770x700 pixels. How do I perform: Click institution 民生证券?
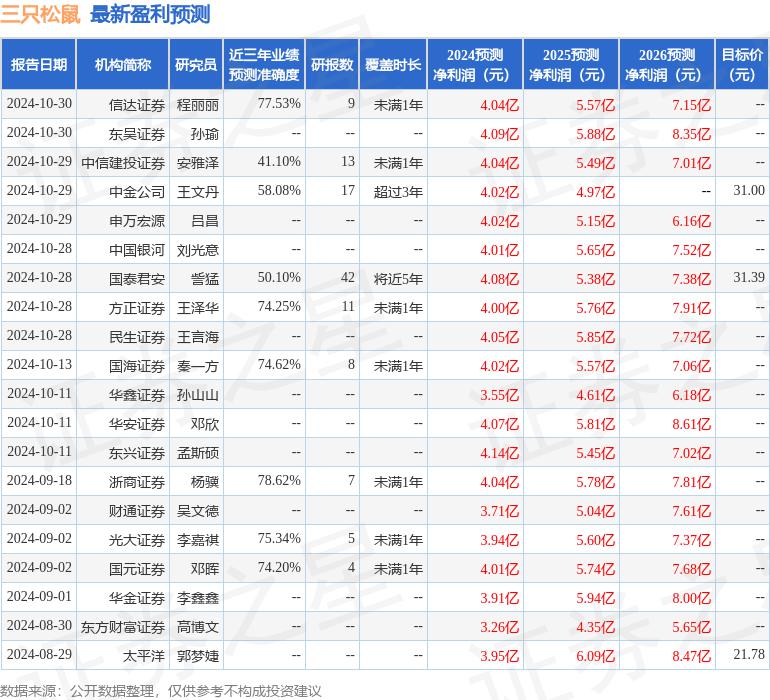[137, 336]
